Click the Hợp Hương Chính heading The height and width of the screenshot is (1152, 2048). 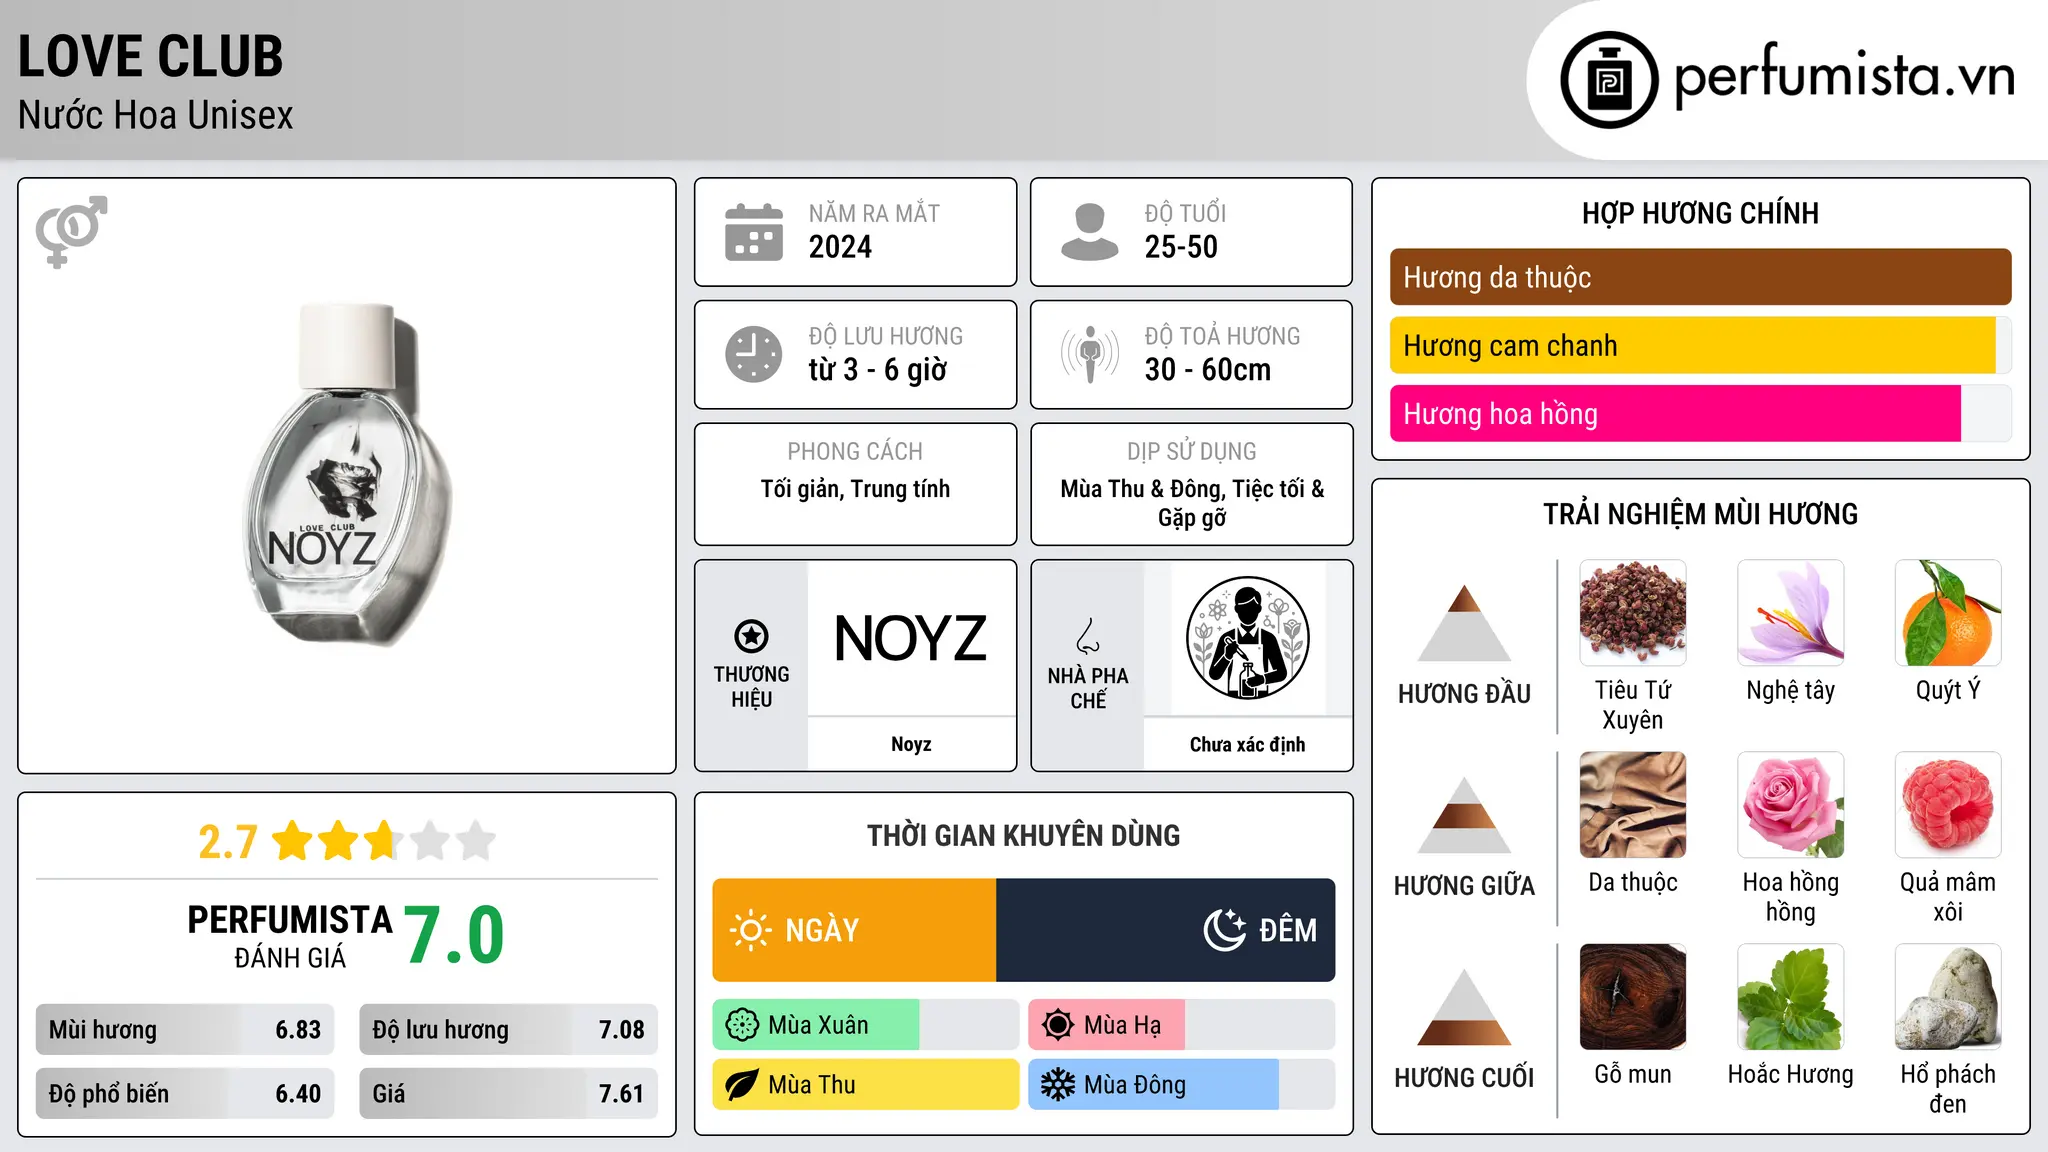tap(1700, 213)
